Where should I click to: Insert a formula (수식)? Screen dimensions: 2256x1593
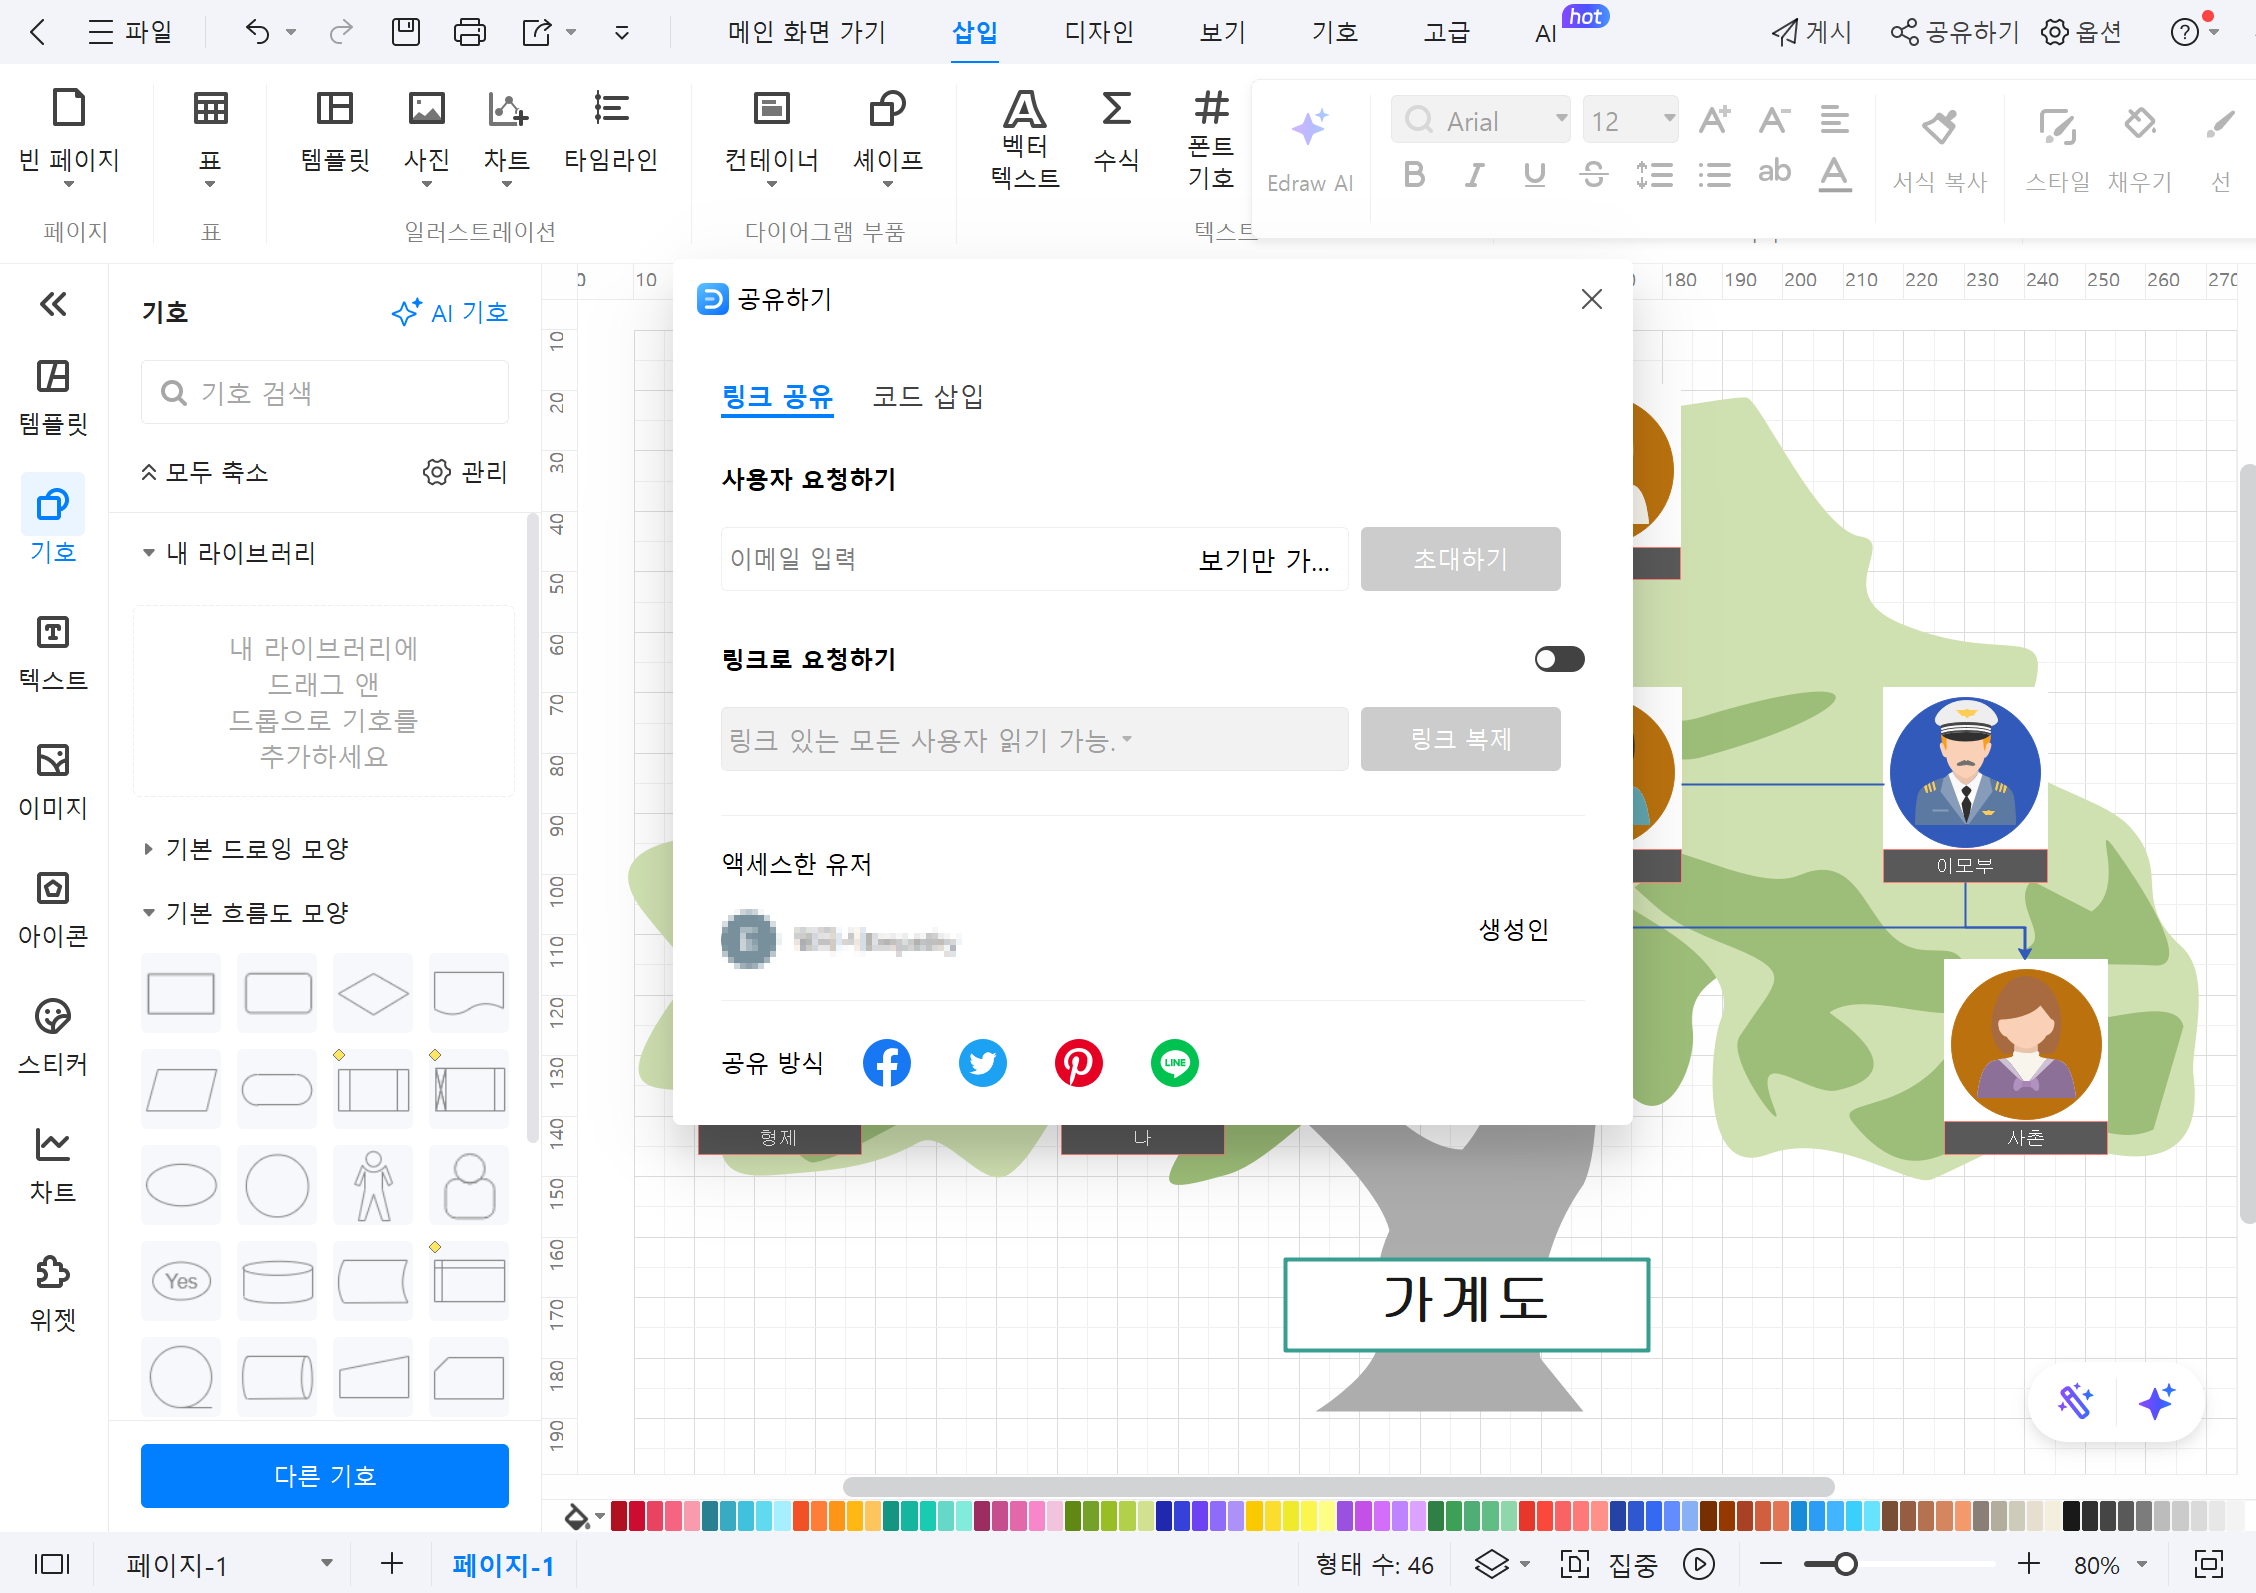1116,132
